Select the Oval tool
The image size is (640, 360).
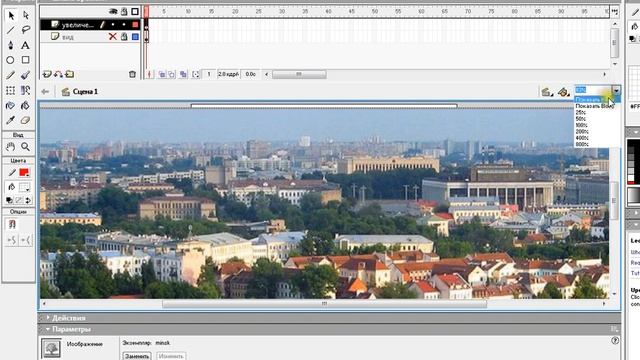coord(10,60)
